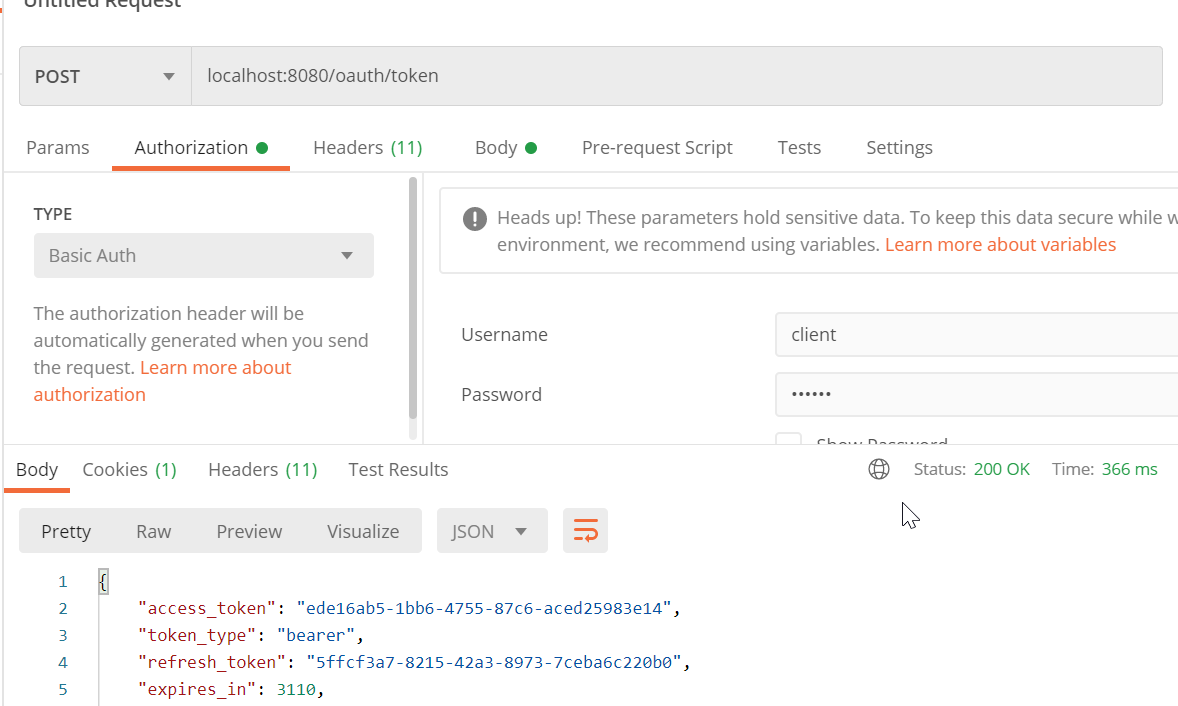This screenshot has width=1178, height=706.
Task: Click the Username input field containing client
Action: pos(976,334)
